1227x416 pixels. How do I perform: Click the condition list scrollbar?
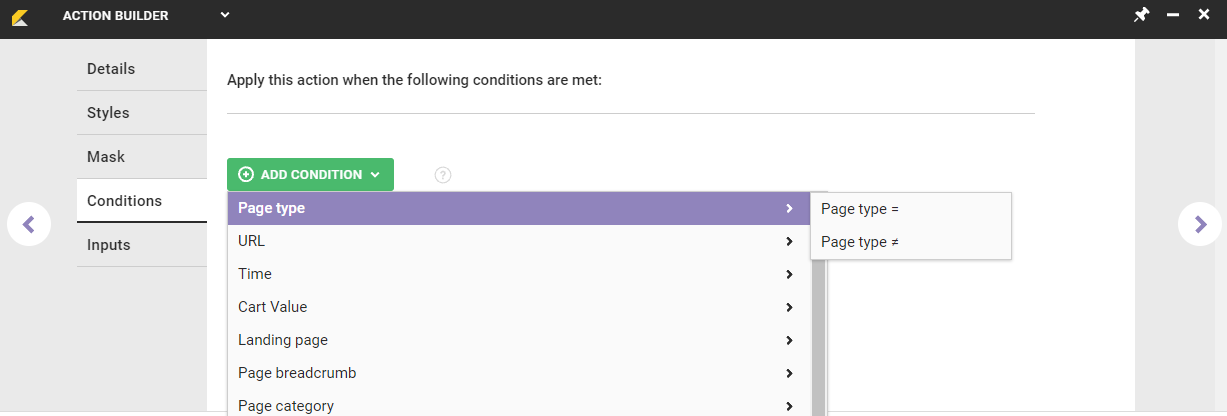[x=818, y=330]
